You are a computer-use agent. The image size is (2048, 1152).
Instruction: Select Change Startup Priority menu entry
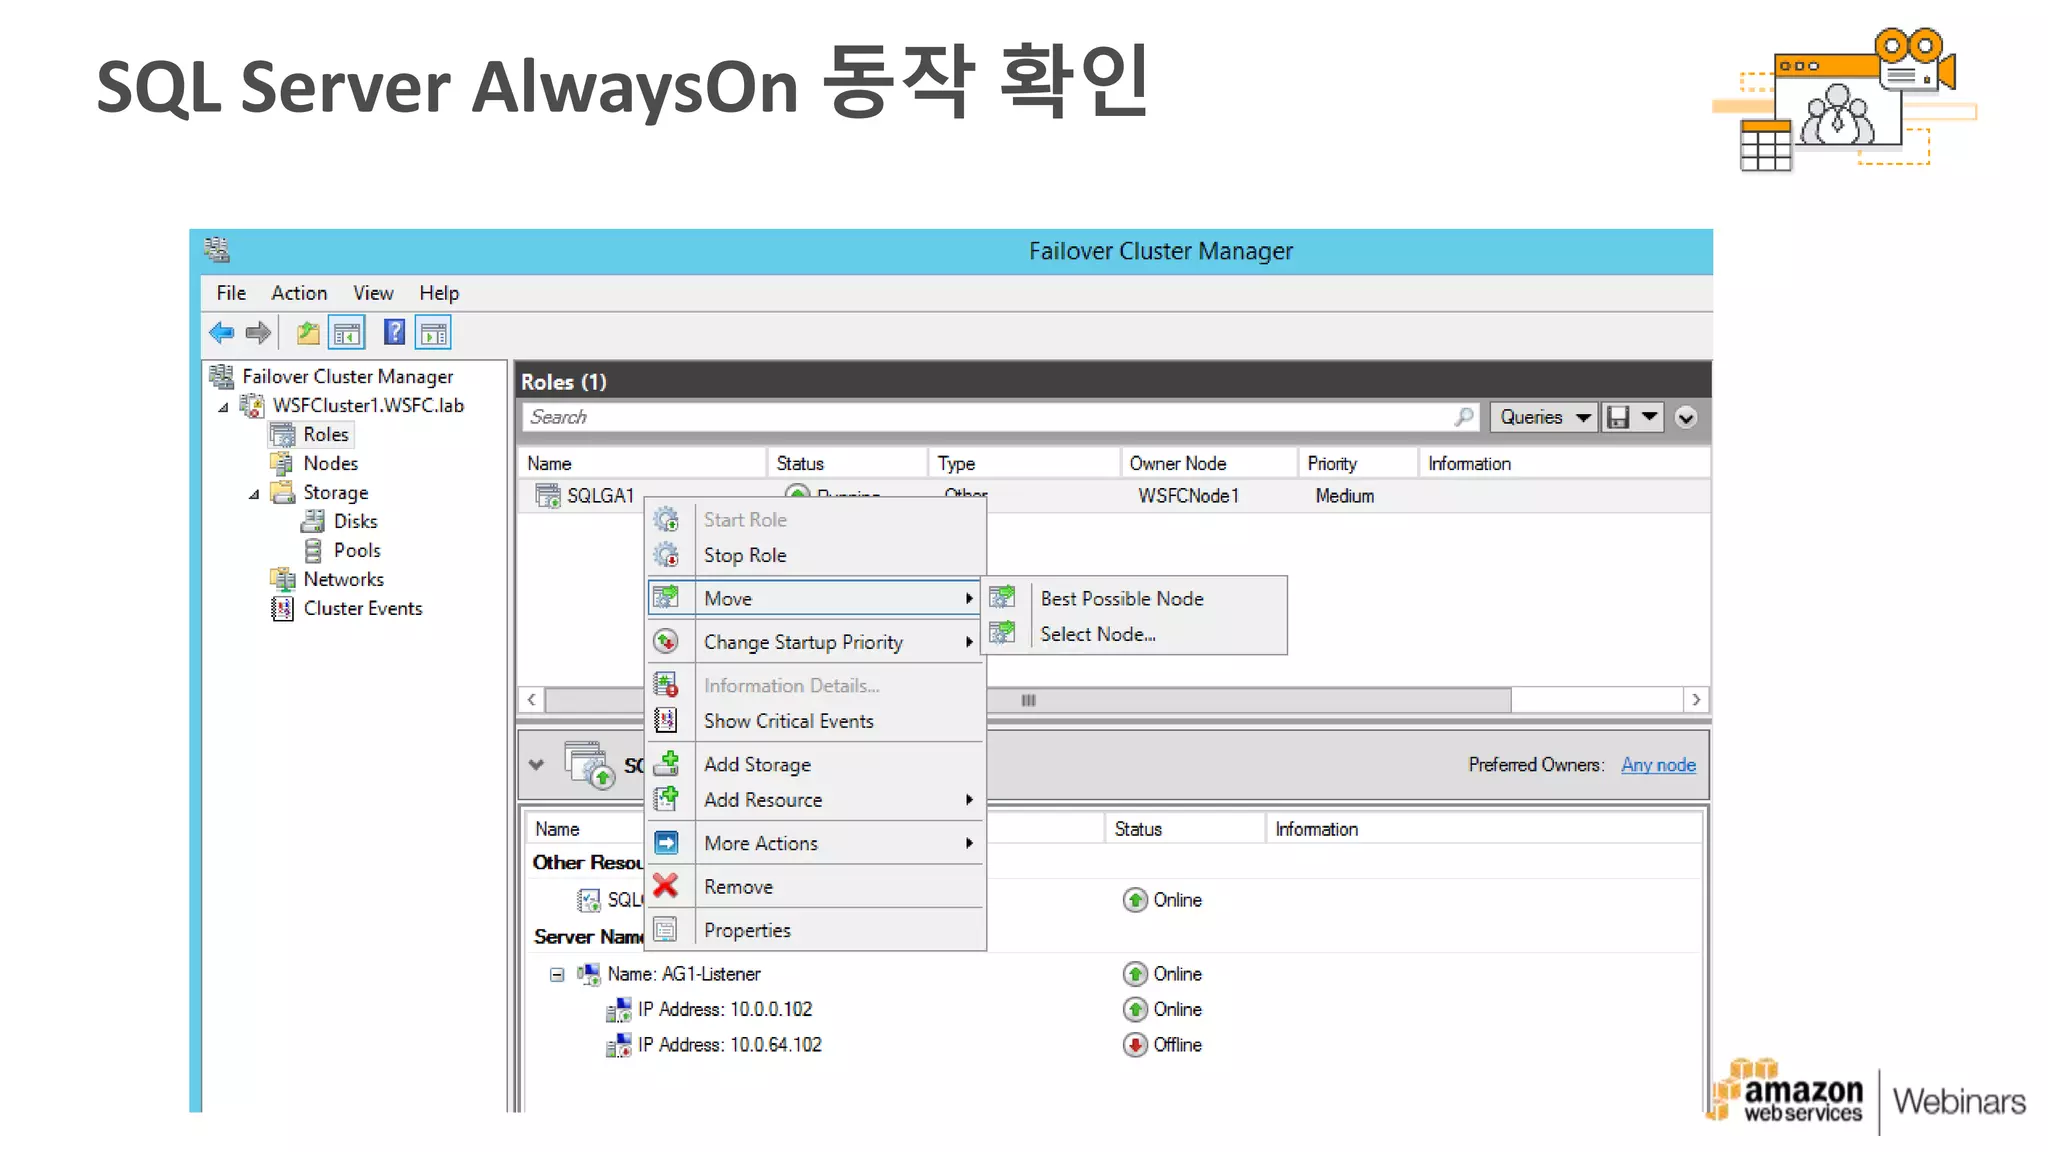[x=816, y=642]
